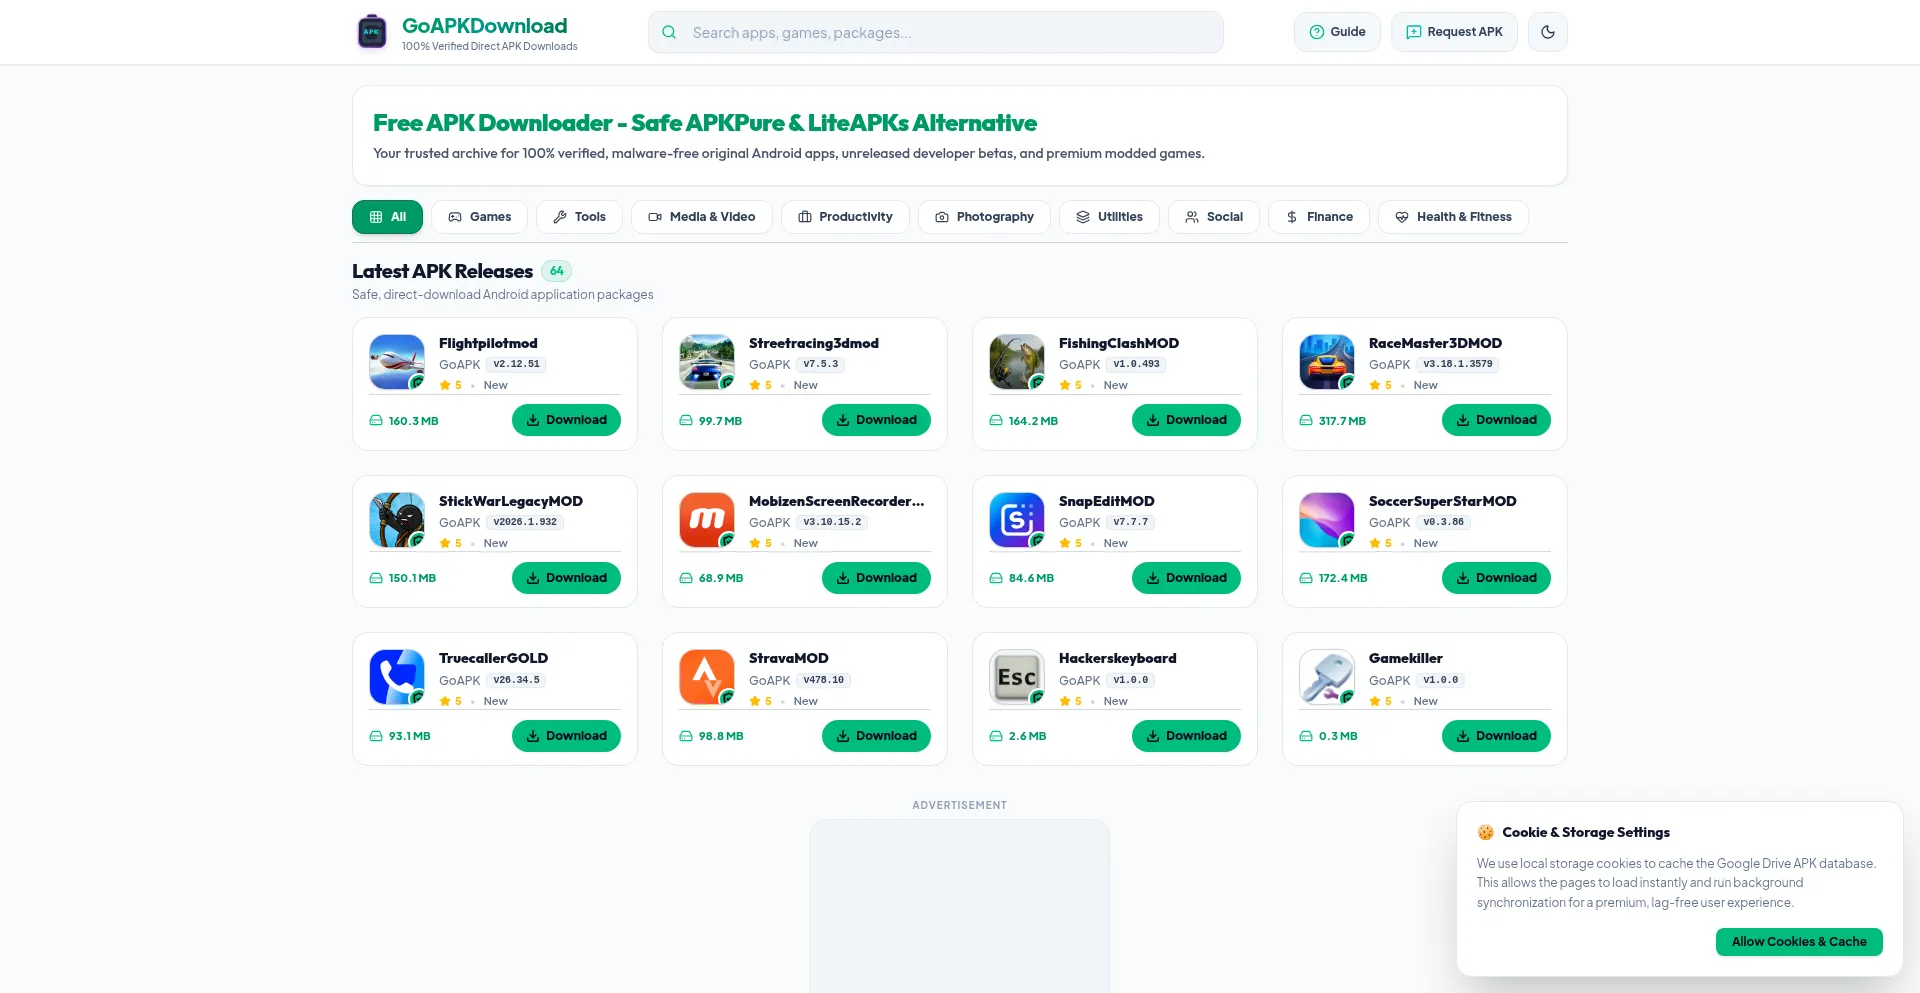Click the search magnifier icon

pos(669,32)
